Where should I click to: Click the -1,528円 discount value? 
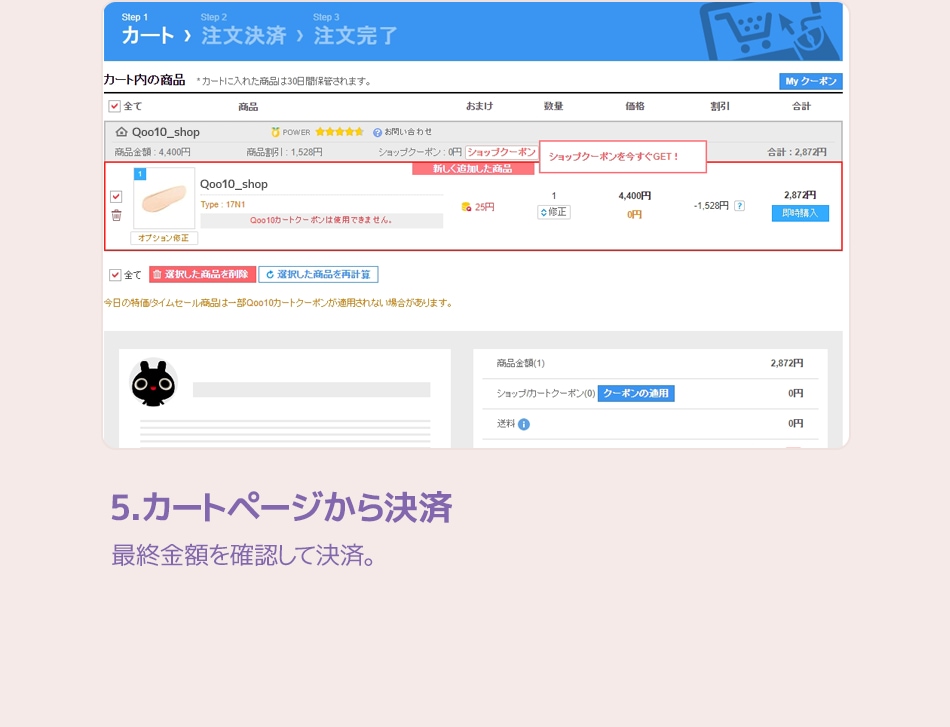pyautogui.click(x=711, y=206)
